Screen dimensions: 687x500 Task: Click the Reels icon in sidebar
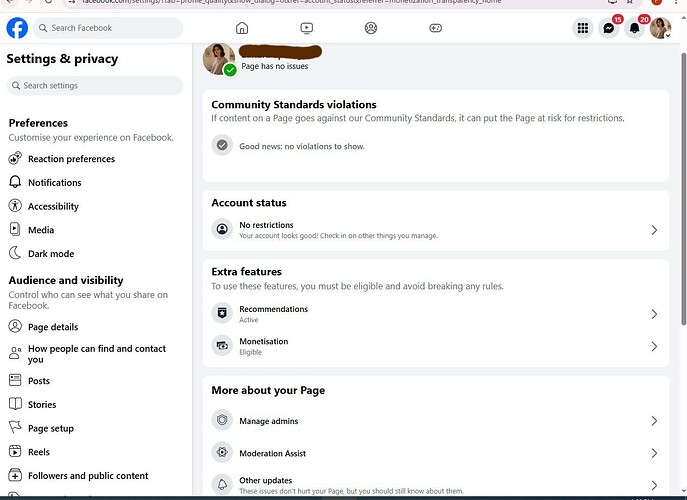[15, 451]
